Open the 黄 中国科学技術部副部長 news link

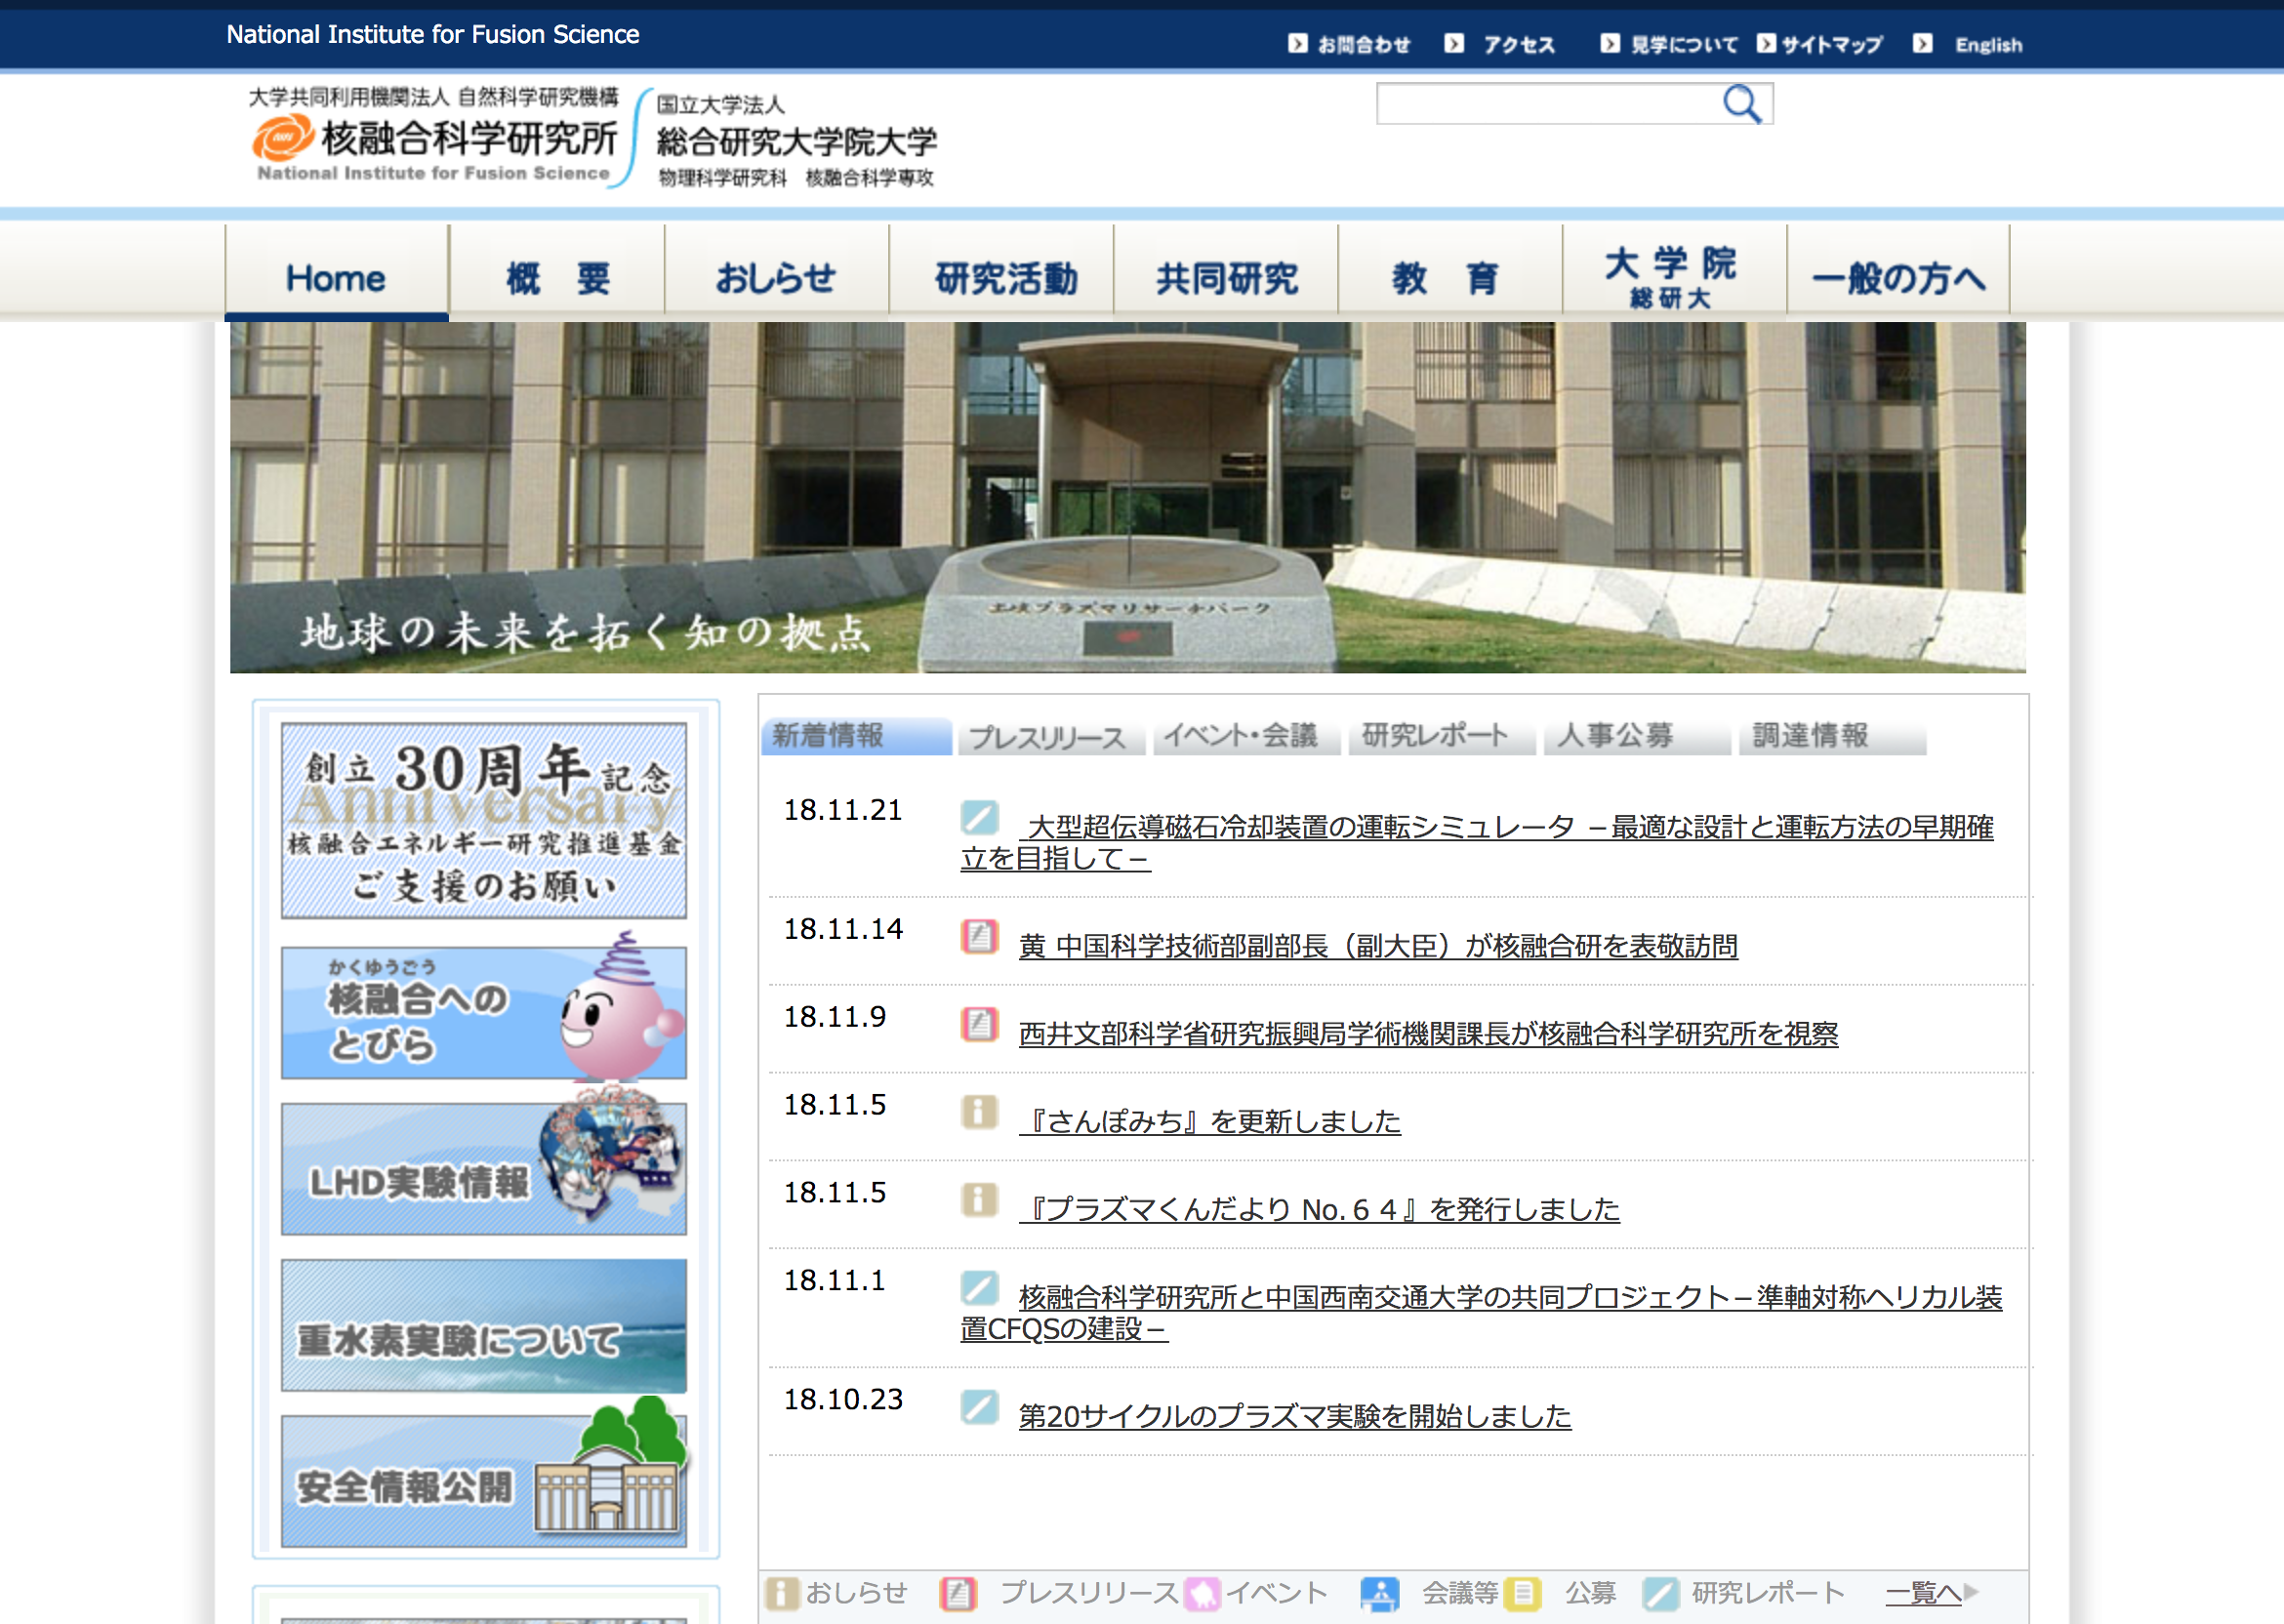point(1378,945)
